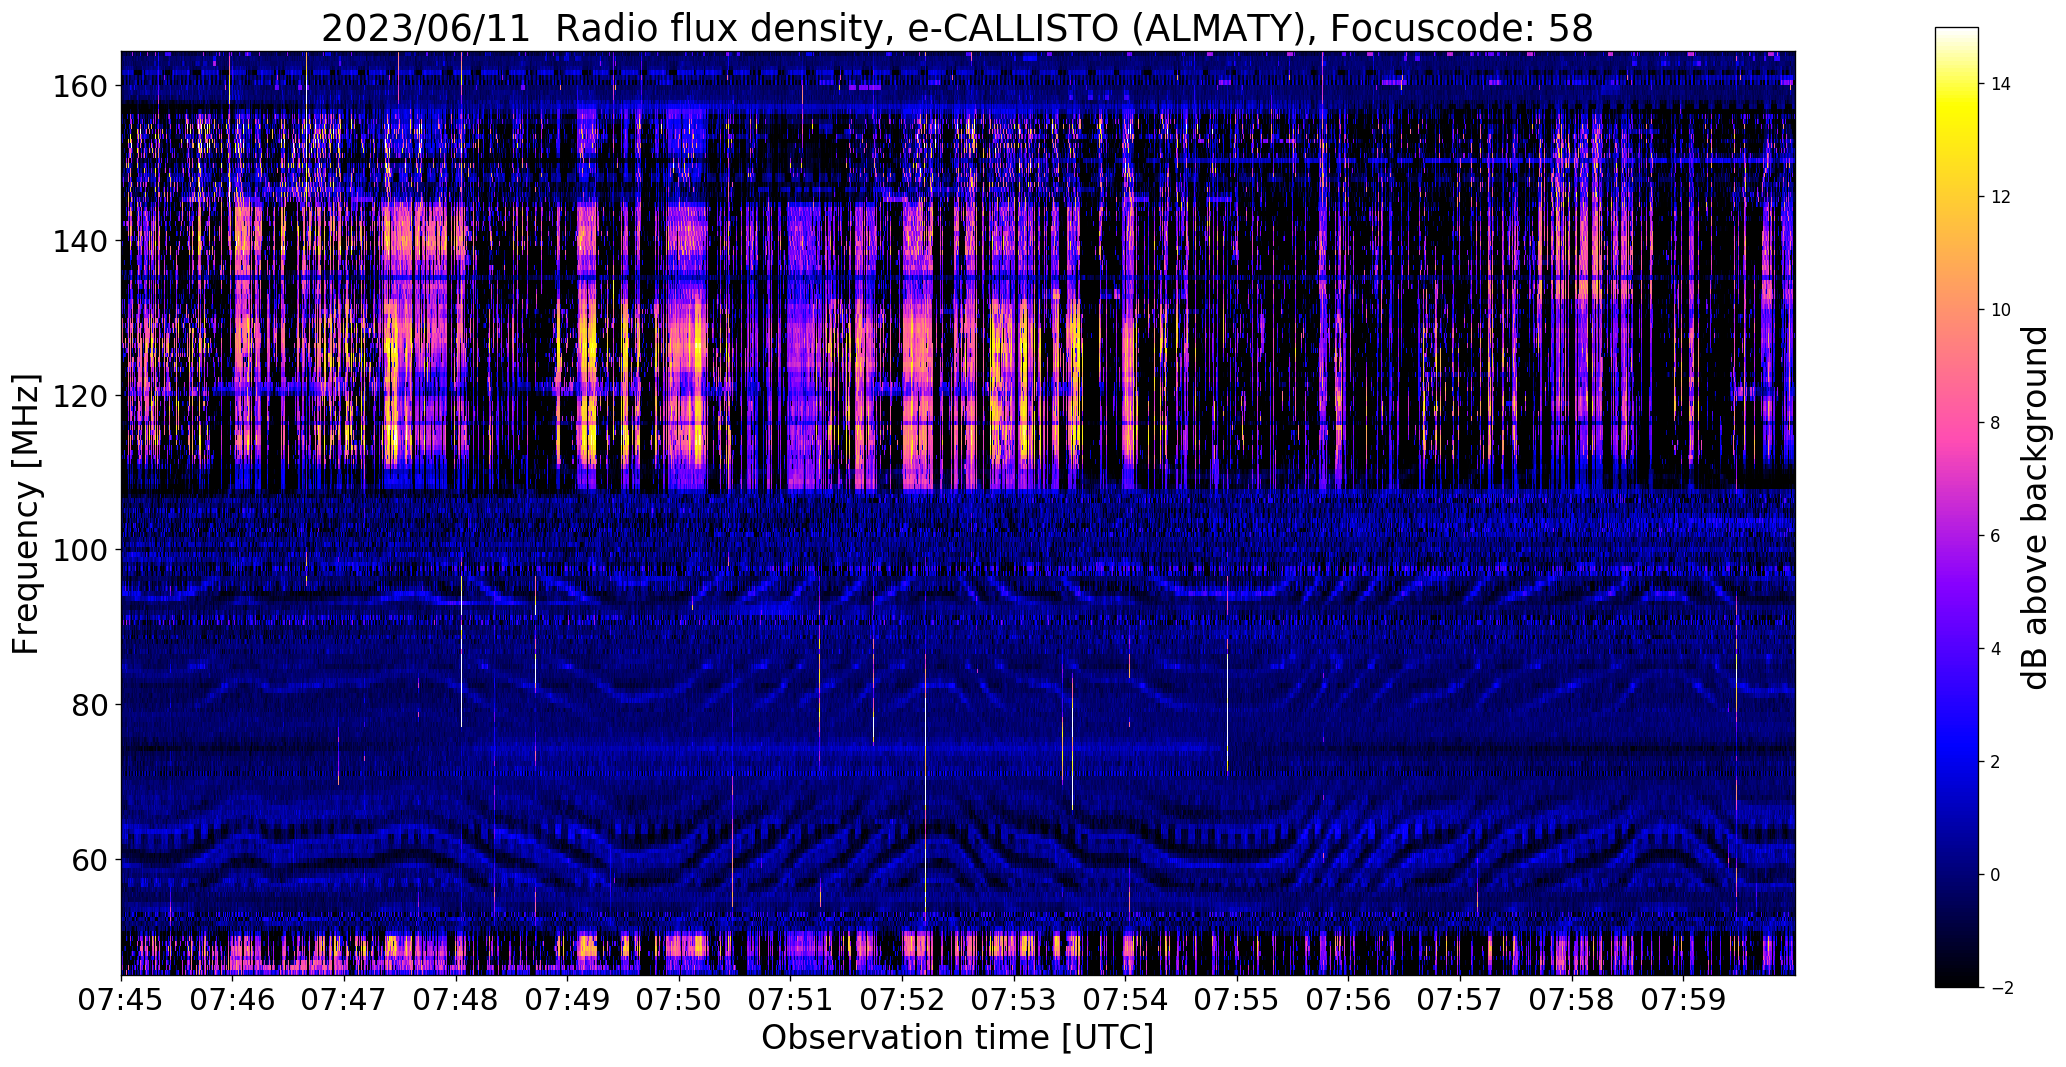
Task: Click the 60 frequency tick label
Action: pyautogui.click(x=90, y=859)
